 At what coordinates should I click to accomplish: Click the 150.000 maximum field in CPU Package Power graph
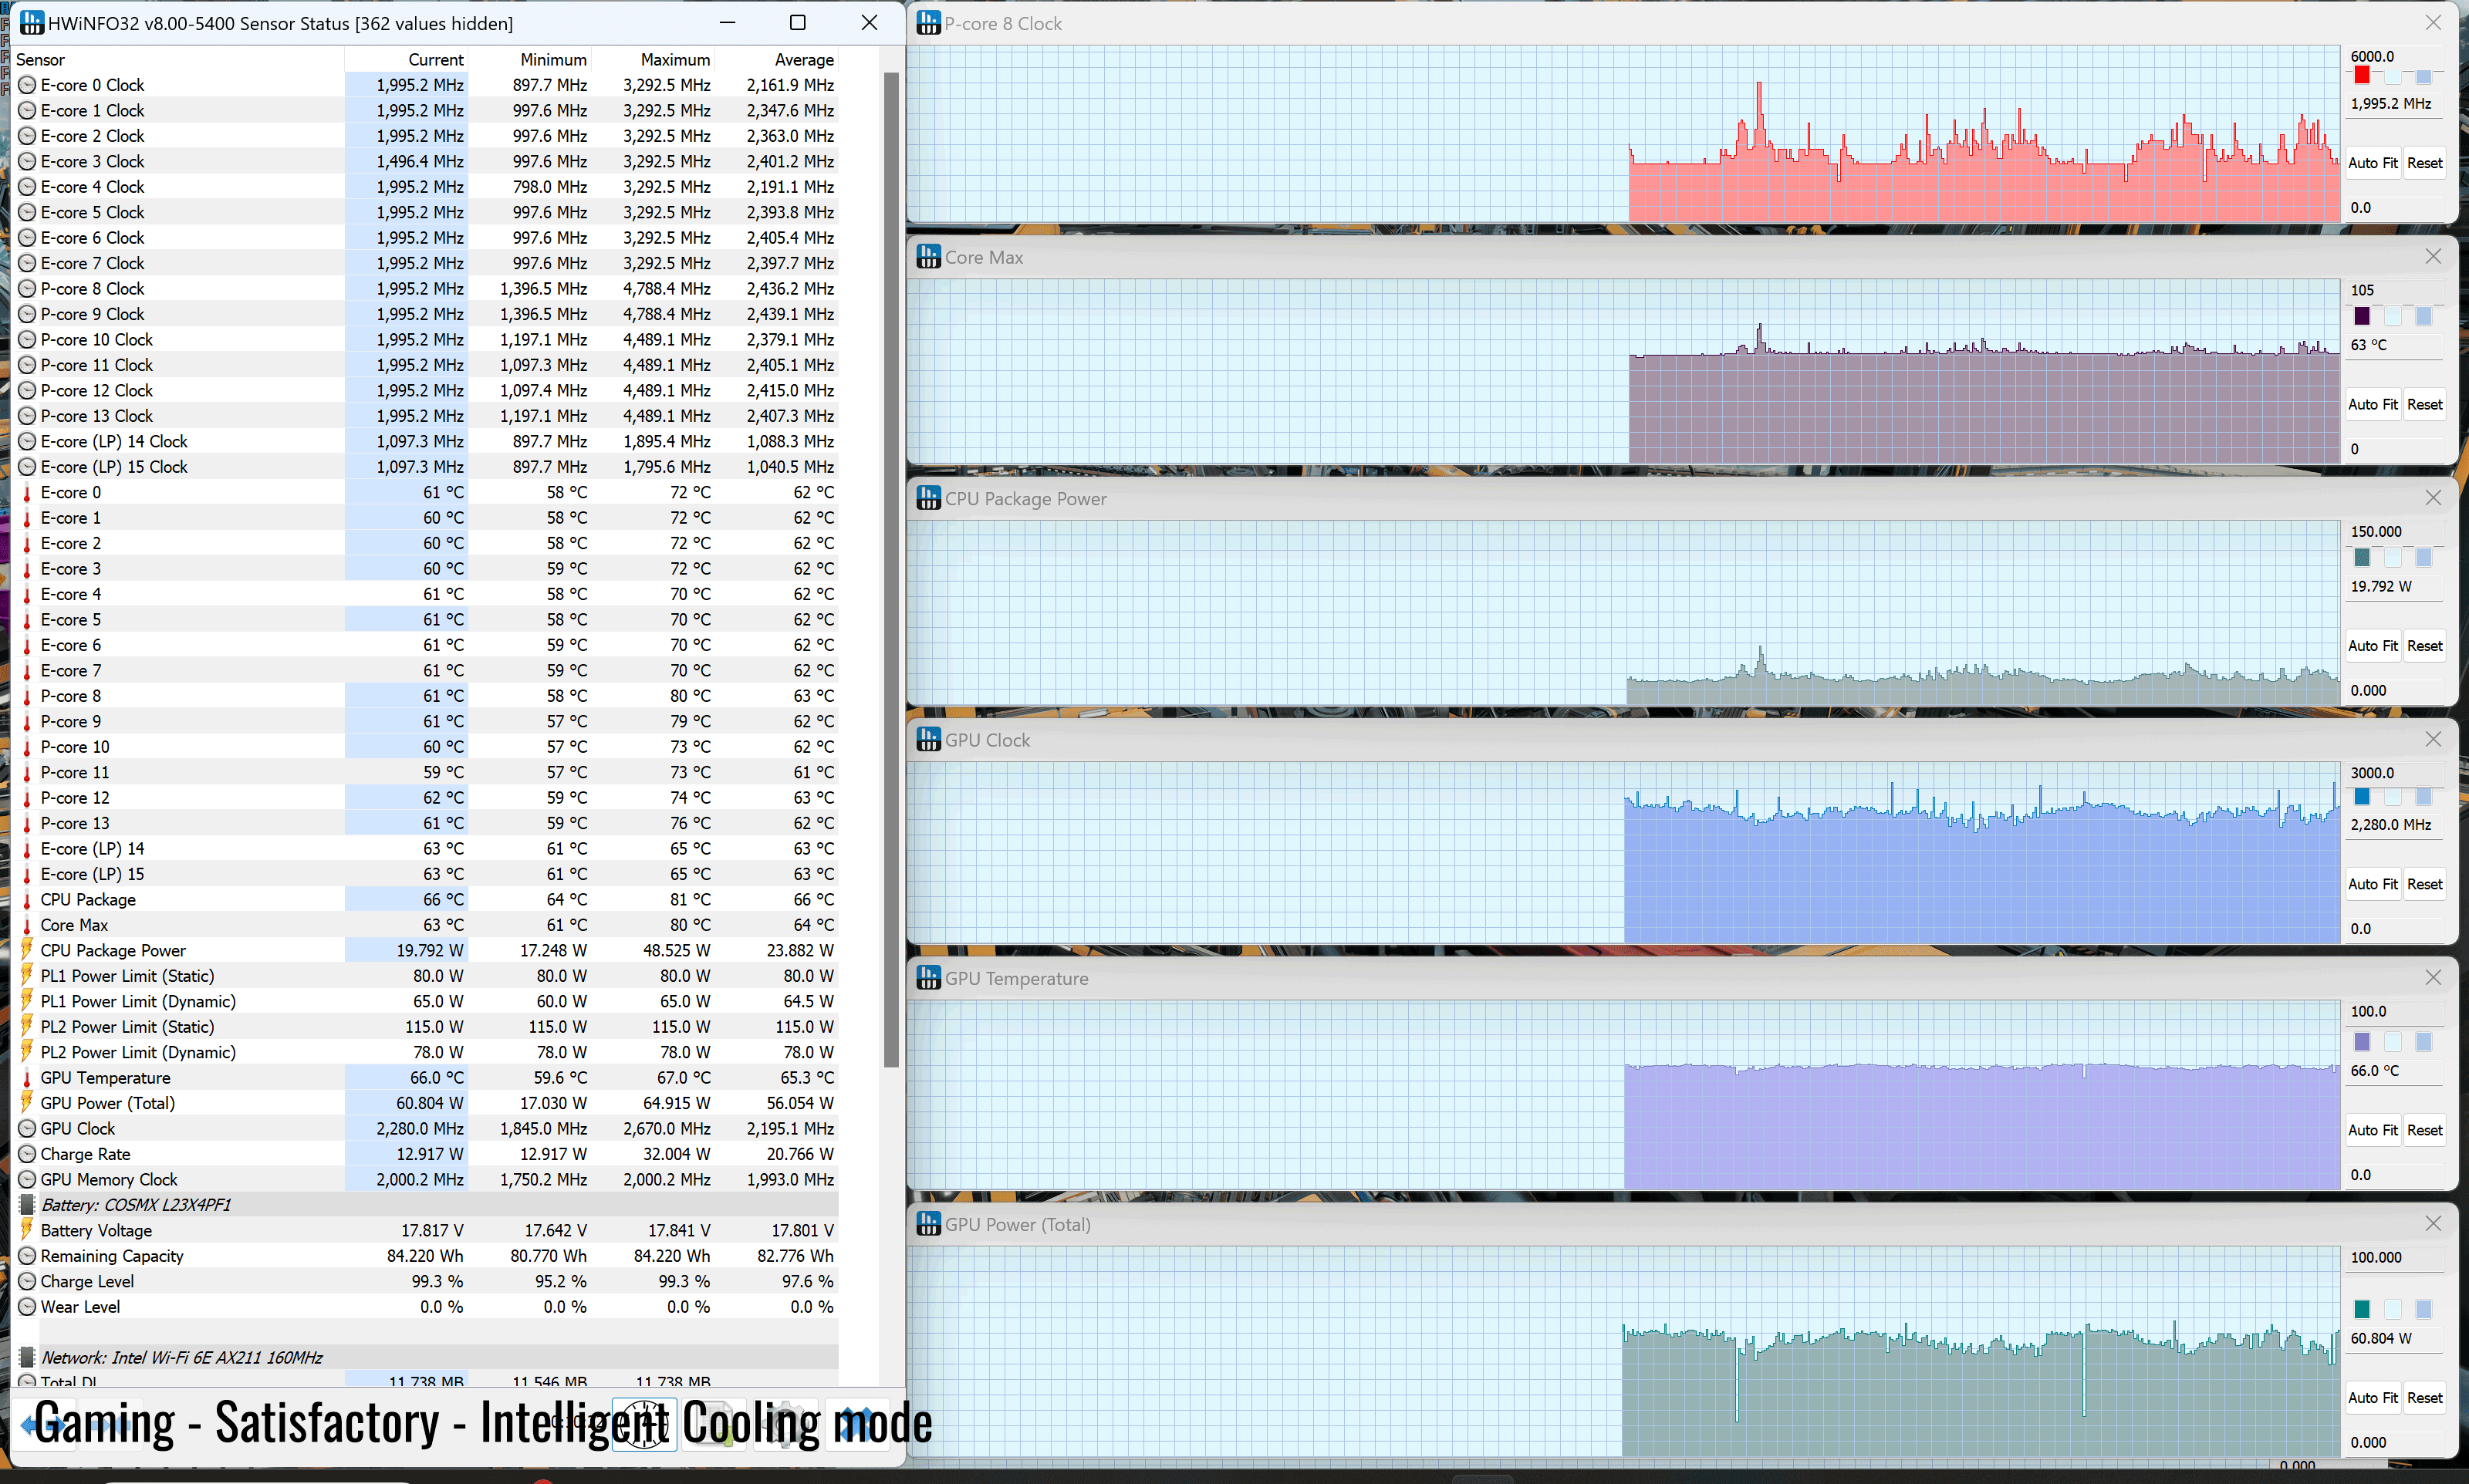pos(2395,532)
